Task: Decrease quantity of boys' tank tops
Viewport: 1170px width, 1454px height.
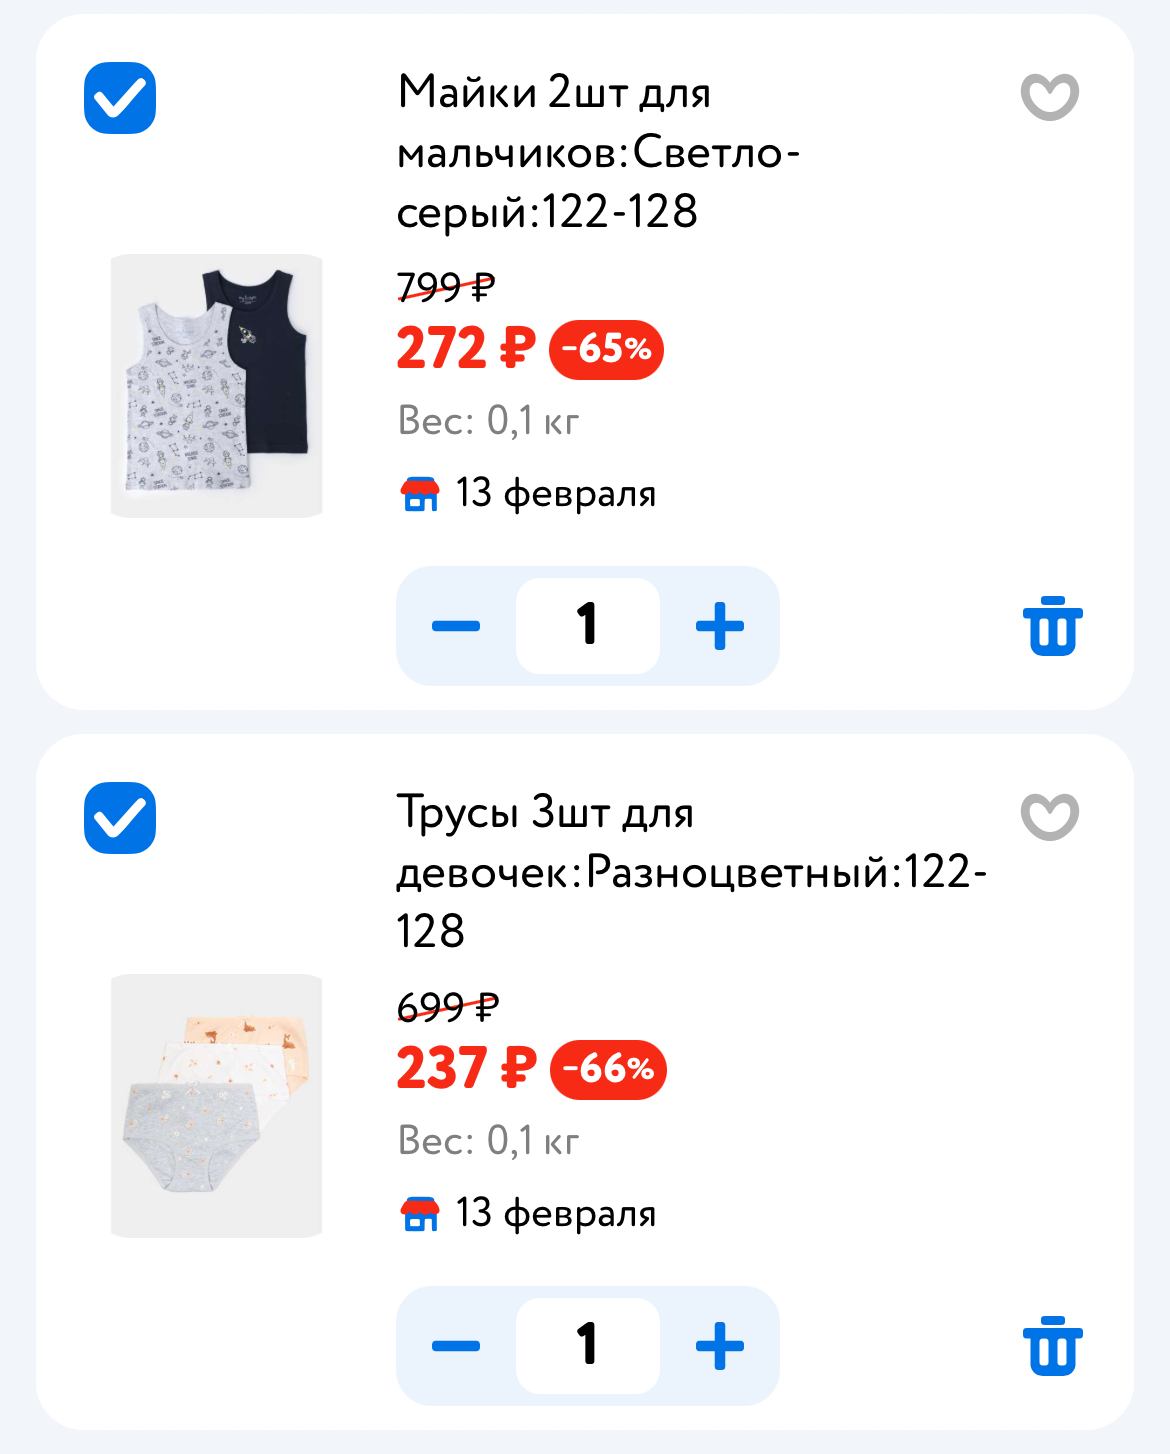Action: (x=456, y=626)
